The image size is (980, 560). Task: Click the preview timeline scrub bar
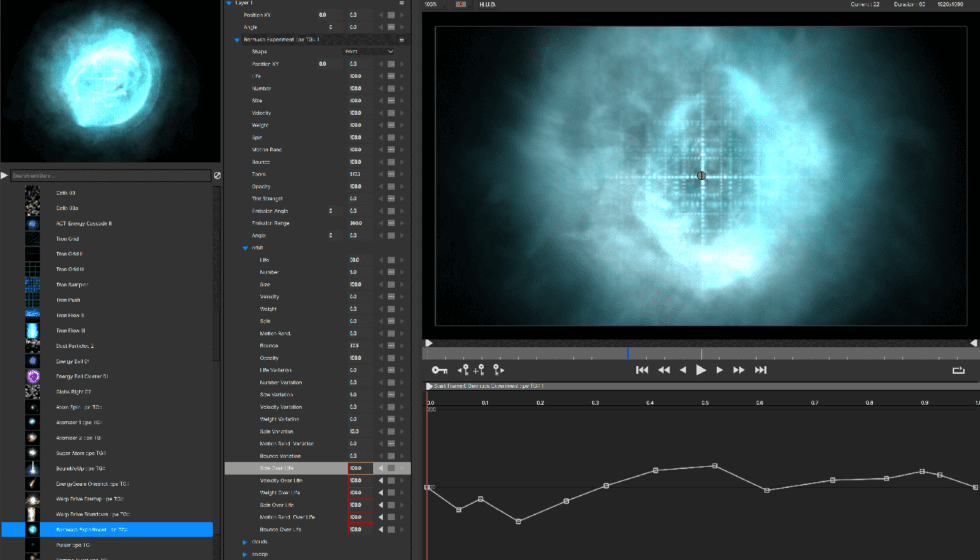(700, 353)
